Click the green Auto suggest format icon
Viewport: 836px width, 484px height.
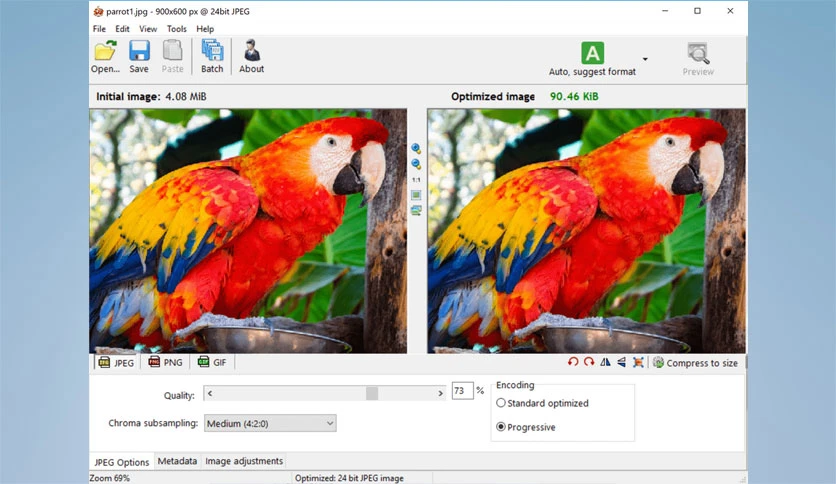592,53
